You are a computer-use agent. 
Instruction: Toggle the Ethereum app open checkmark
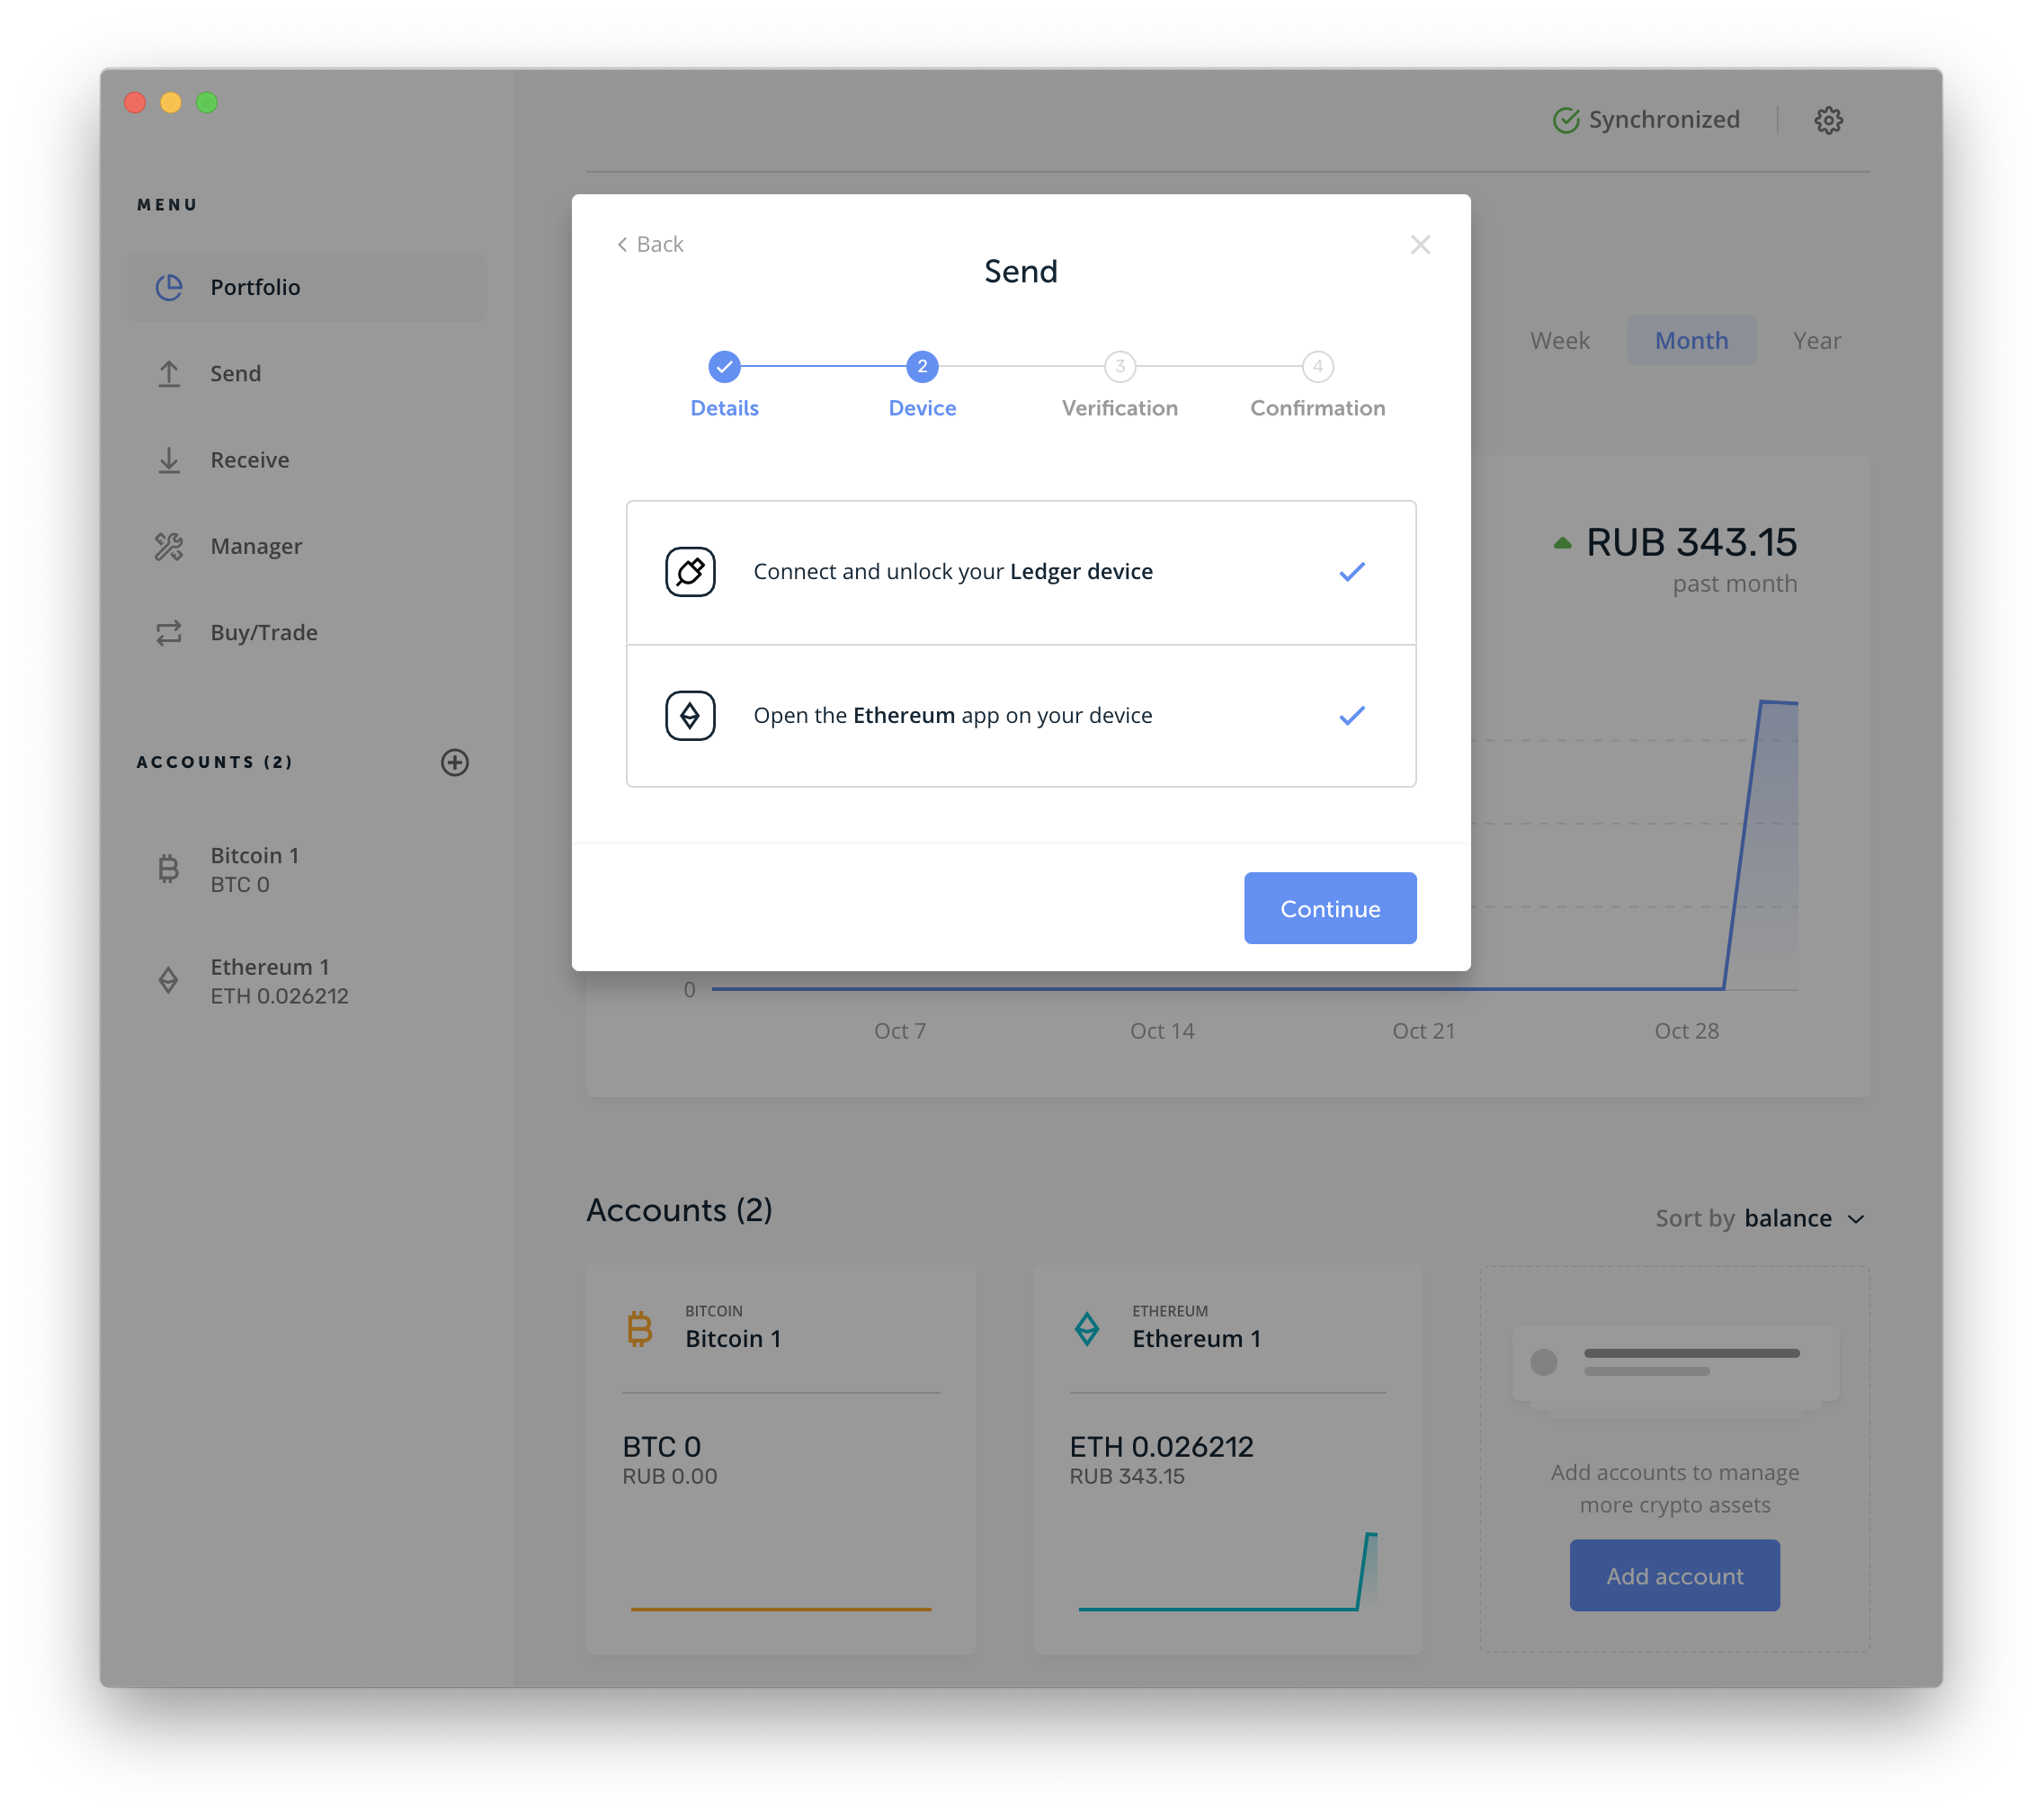point(1352,715)
